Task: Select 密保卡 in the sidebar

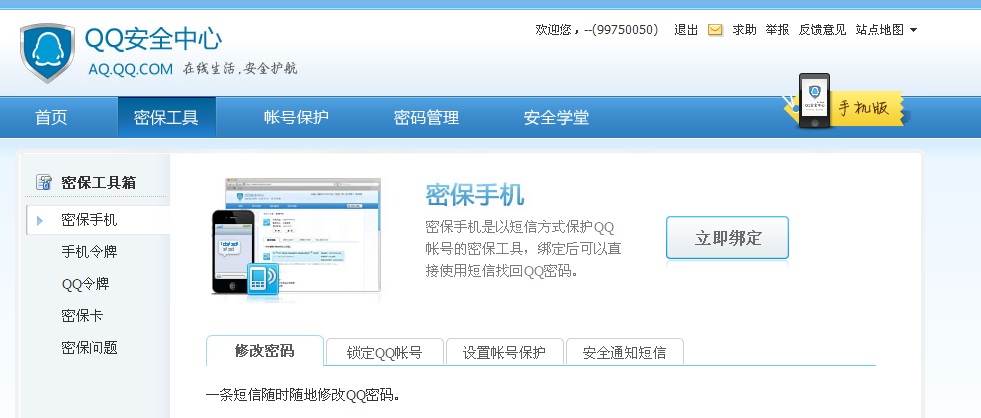Action: point(82,316)
